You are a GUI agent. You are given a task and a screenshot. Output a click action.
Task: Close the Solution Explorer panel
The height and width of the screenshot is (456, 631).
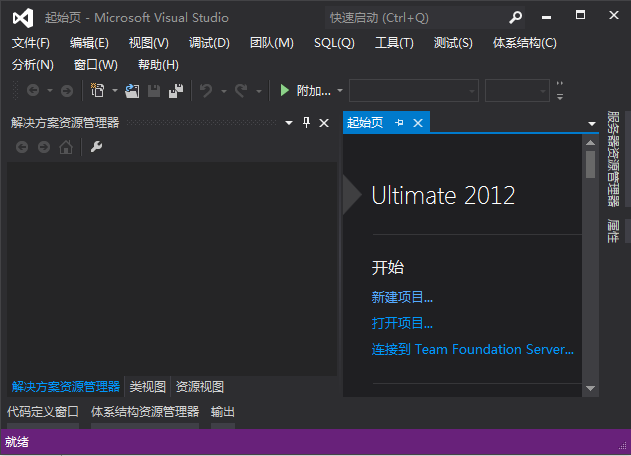(324, 123)
